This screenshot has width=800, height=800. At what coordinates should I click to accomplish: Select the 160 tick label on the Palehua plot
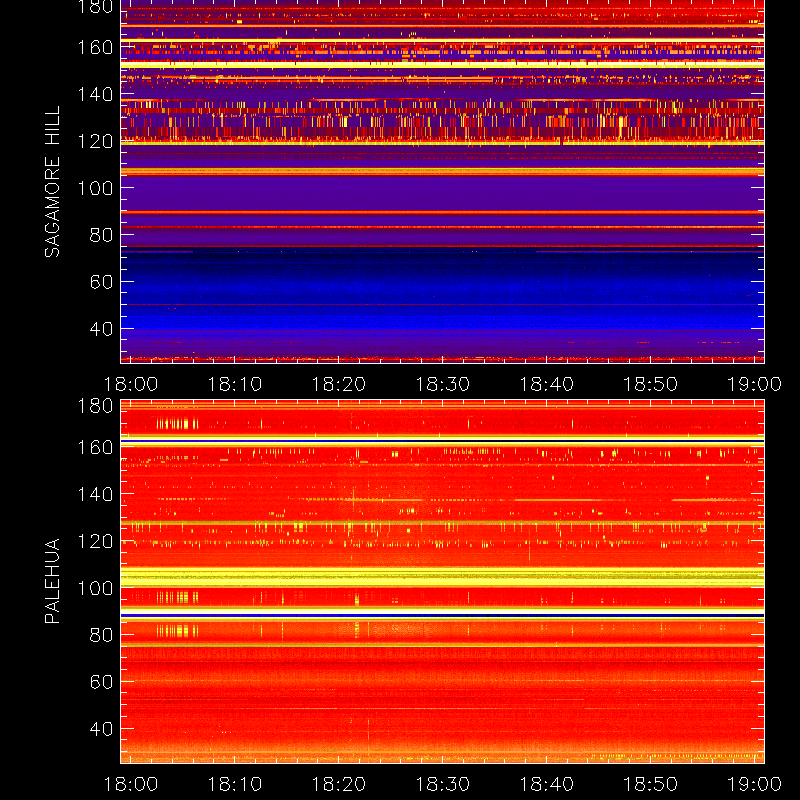pos(95,447)
